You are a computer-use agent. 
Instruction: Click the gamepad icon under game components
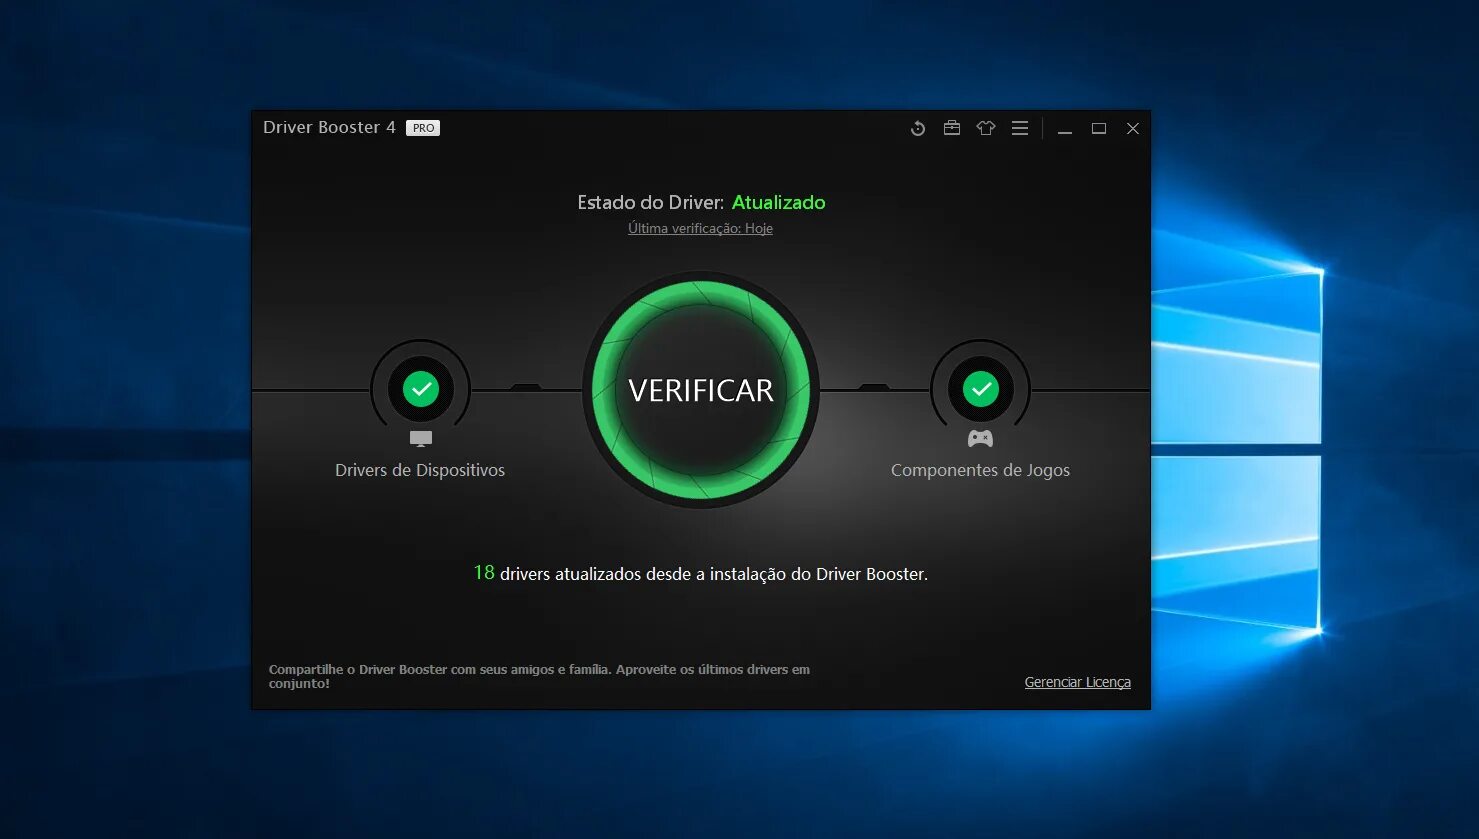point(980,439)
